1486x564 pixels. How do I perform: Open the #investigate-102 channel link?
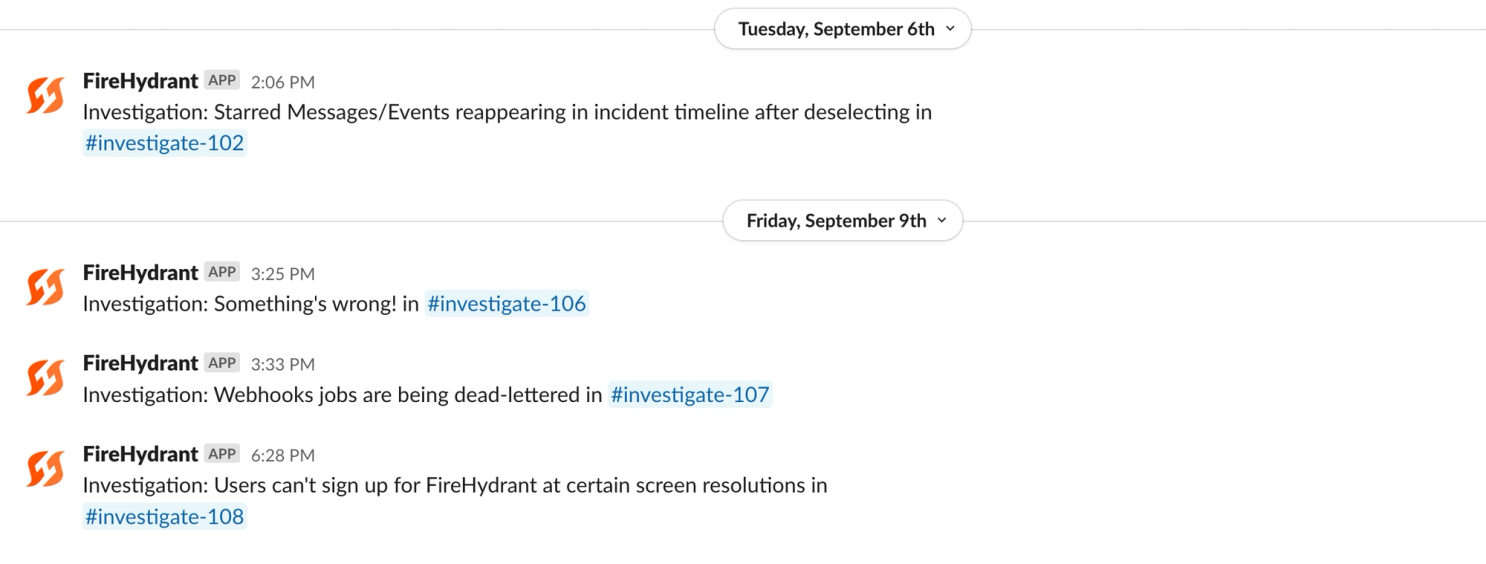[x=164, y=143]
